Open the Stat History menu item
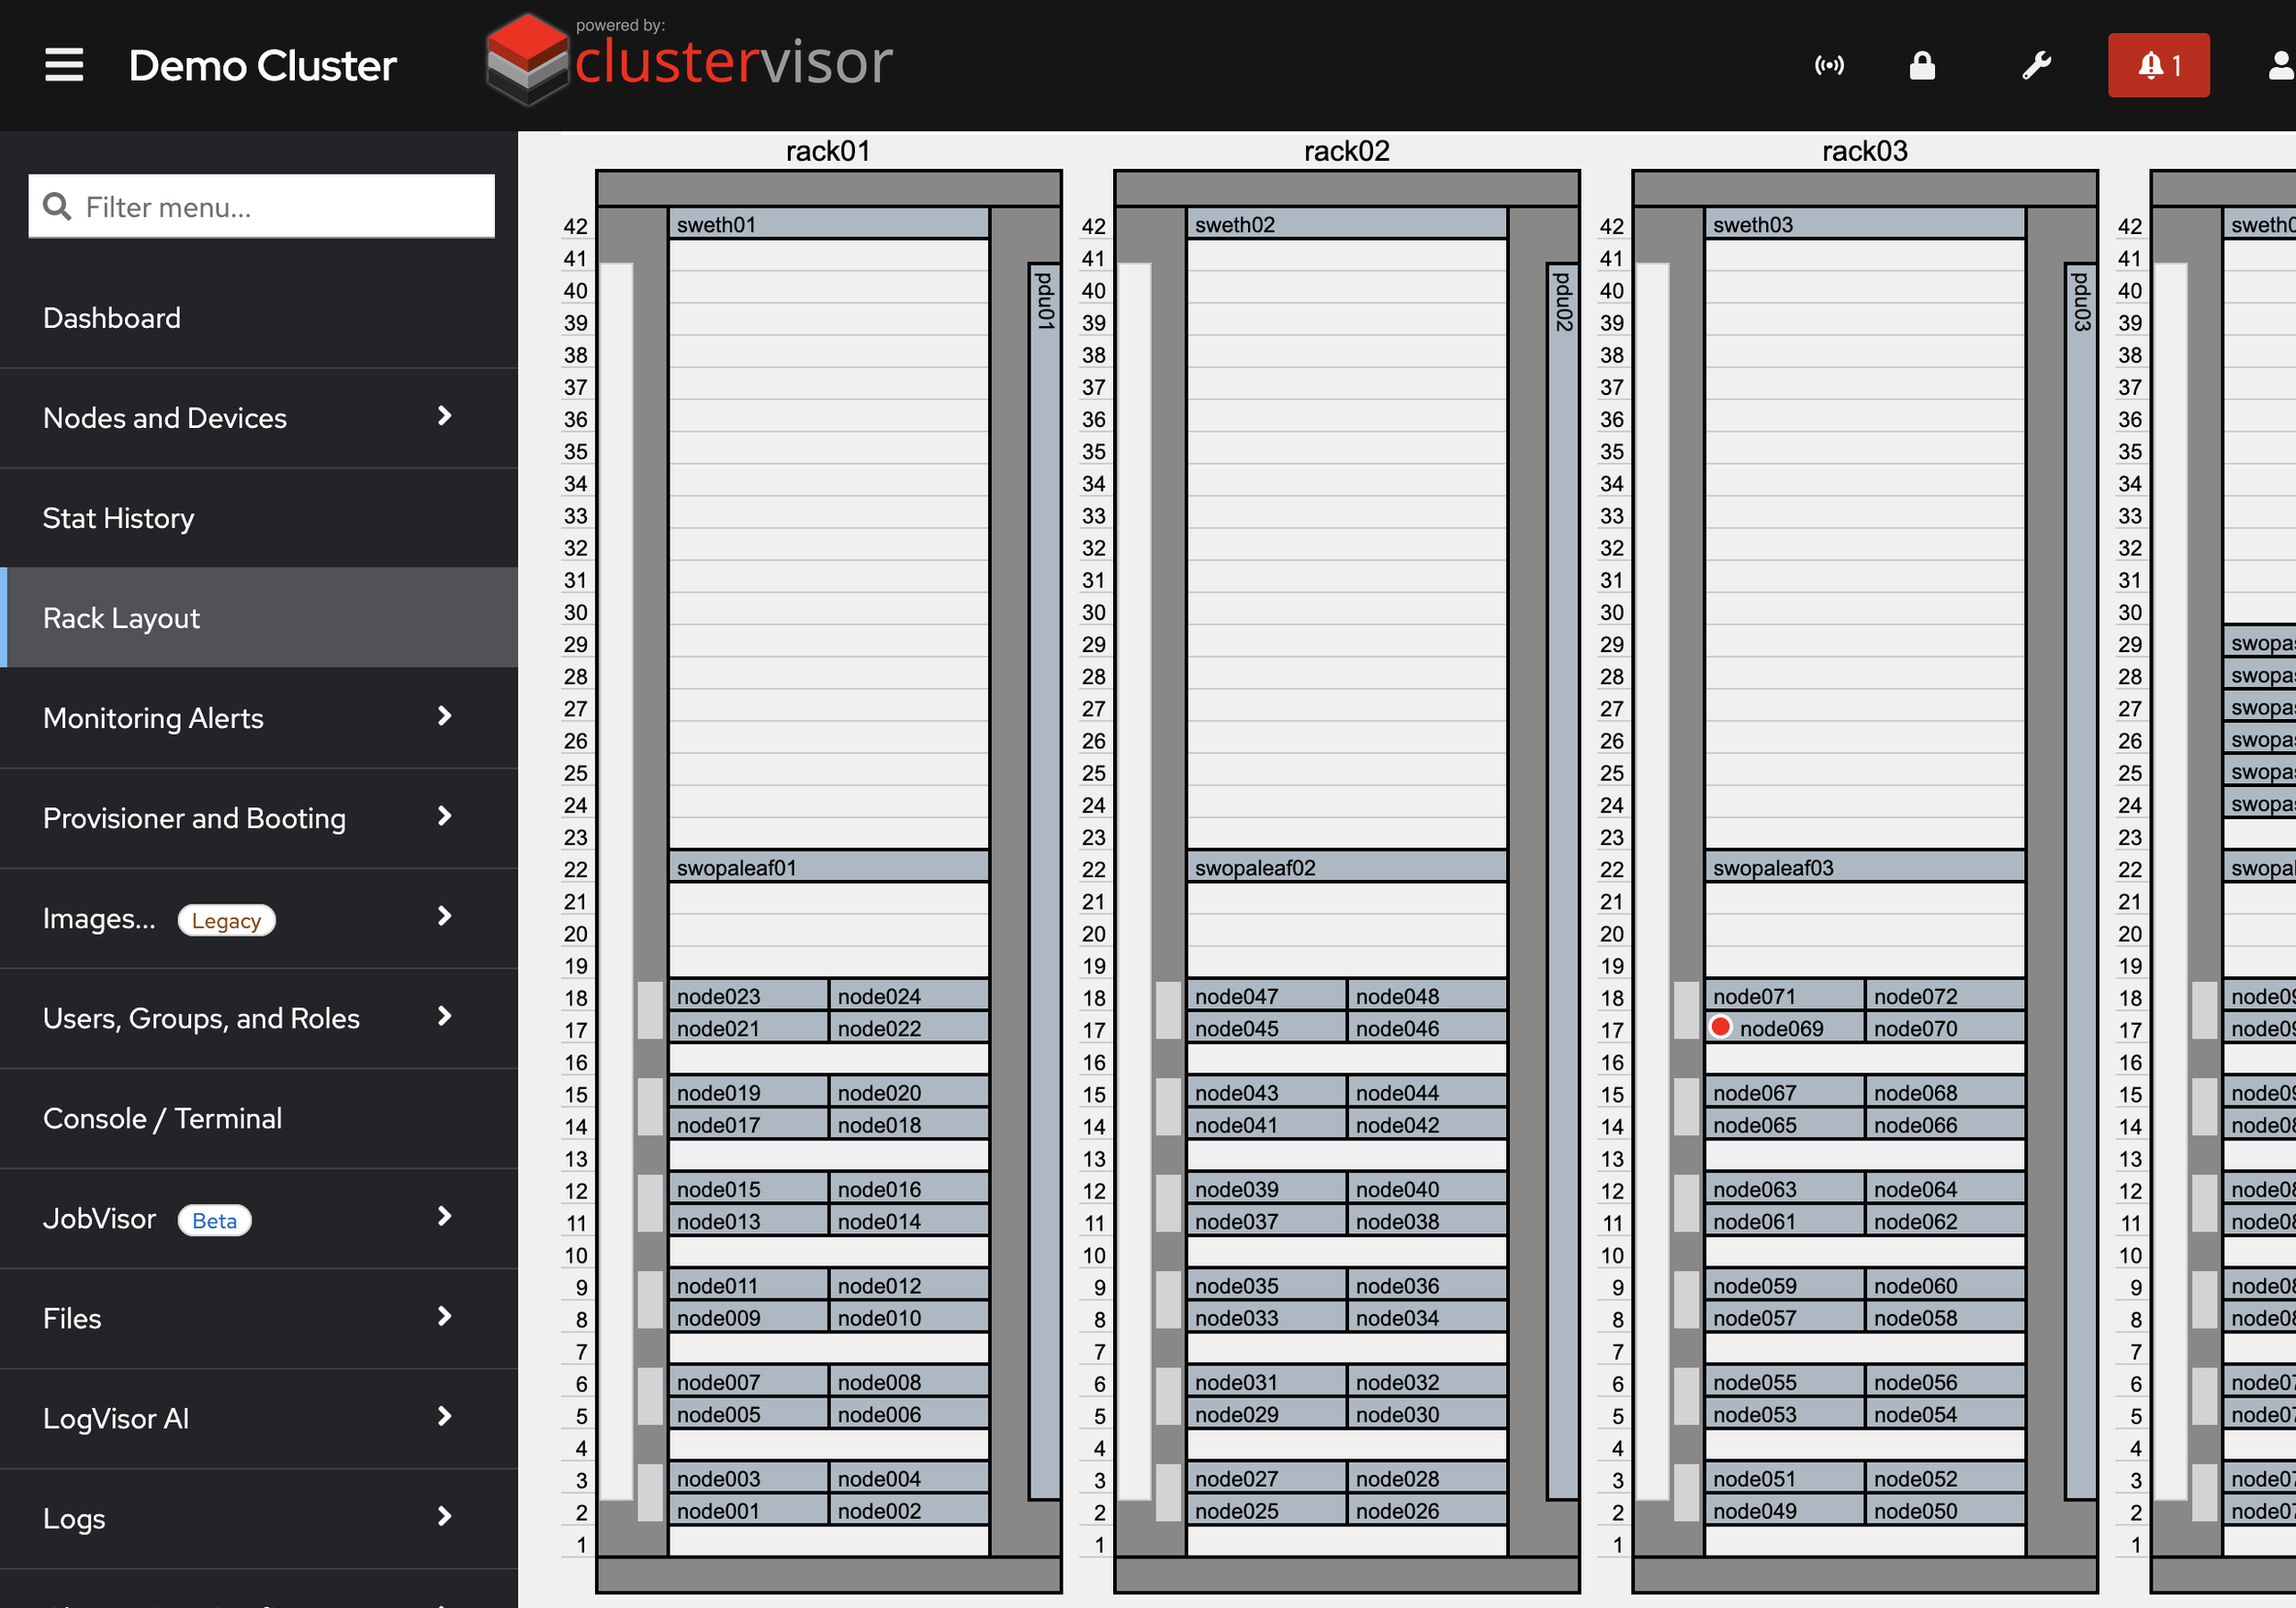 click(259, 518)
